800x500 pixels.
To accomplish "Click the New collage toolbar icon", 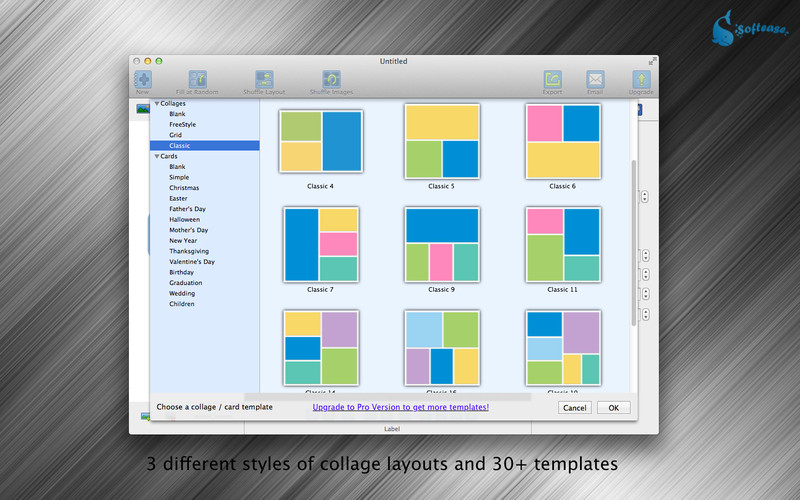I will (x=144, y=80).
